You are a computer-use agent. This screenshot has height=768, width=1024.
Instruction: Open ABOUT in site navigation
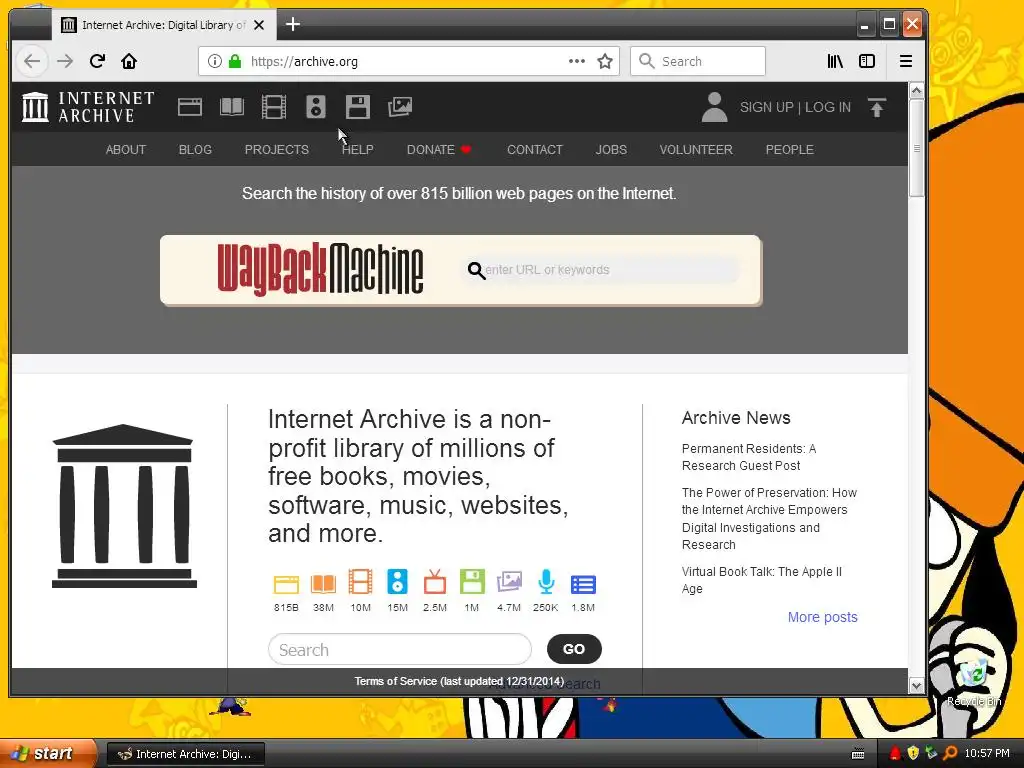click(126, 150)
